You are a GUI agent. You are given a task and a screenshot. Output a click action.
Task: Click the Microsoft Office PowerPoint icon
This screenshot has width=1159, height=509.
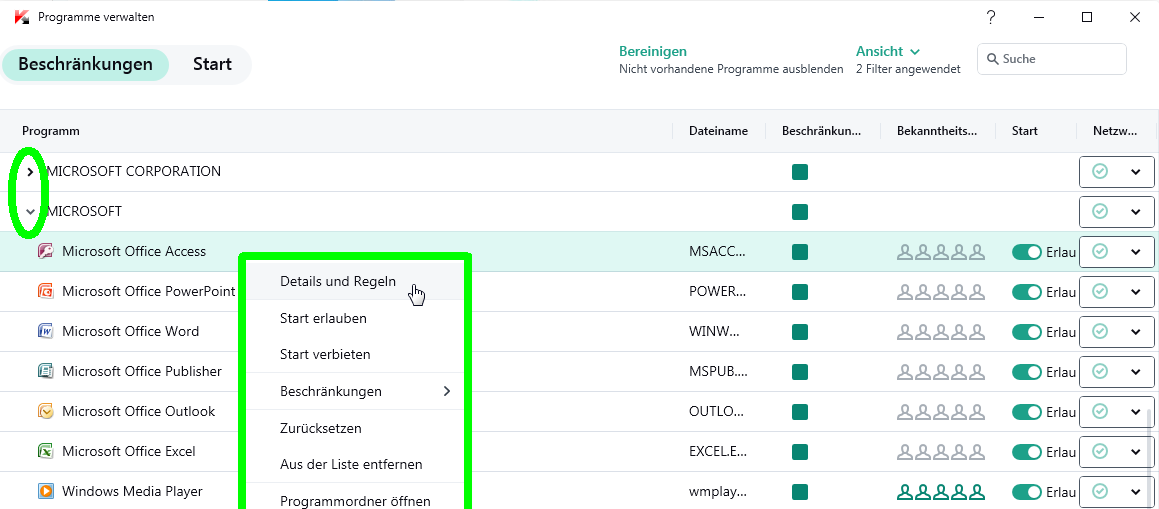coord(45,291)
